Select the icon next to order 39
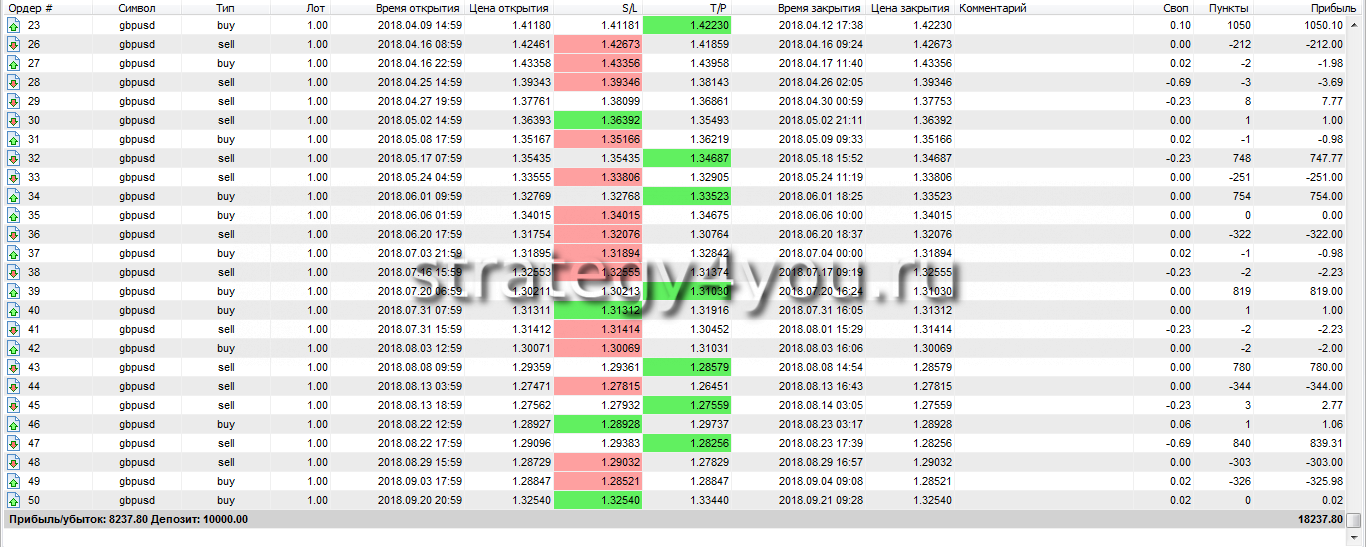This screenshot has height=547, width=1366. pyautogui.click(x=13, y=292)
